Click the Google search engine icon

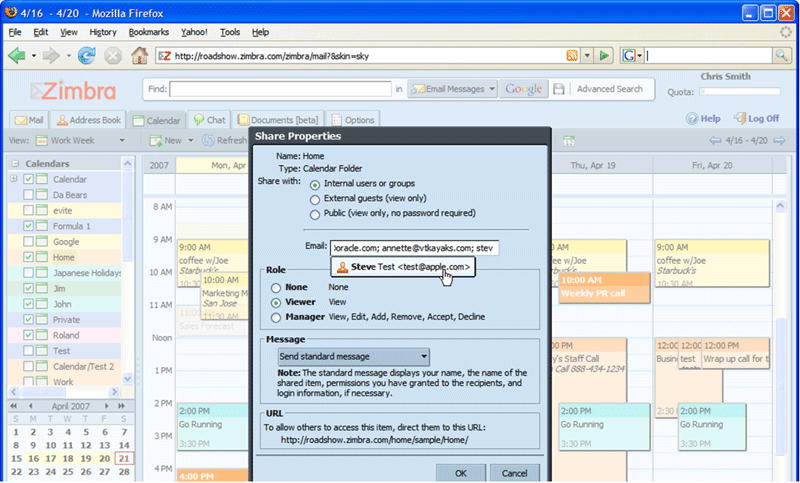629,56
